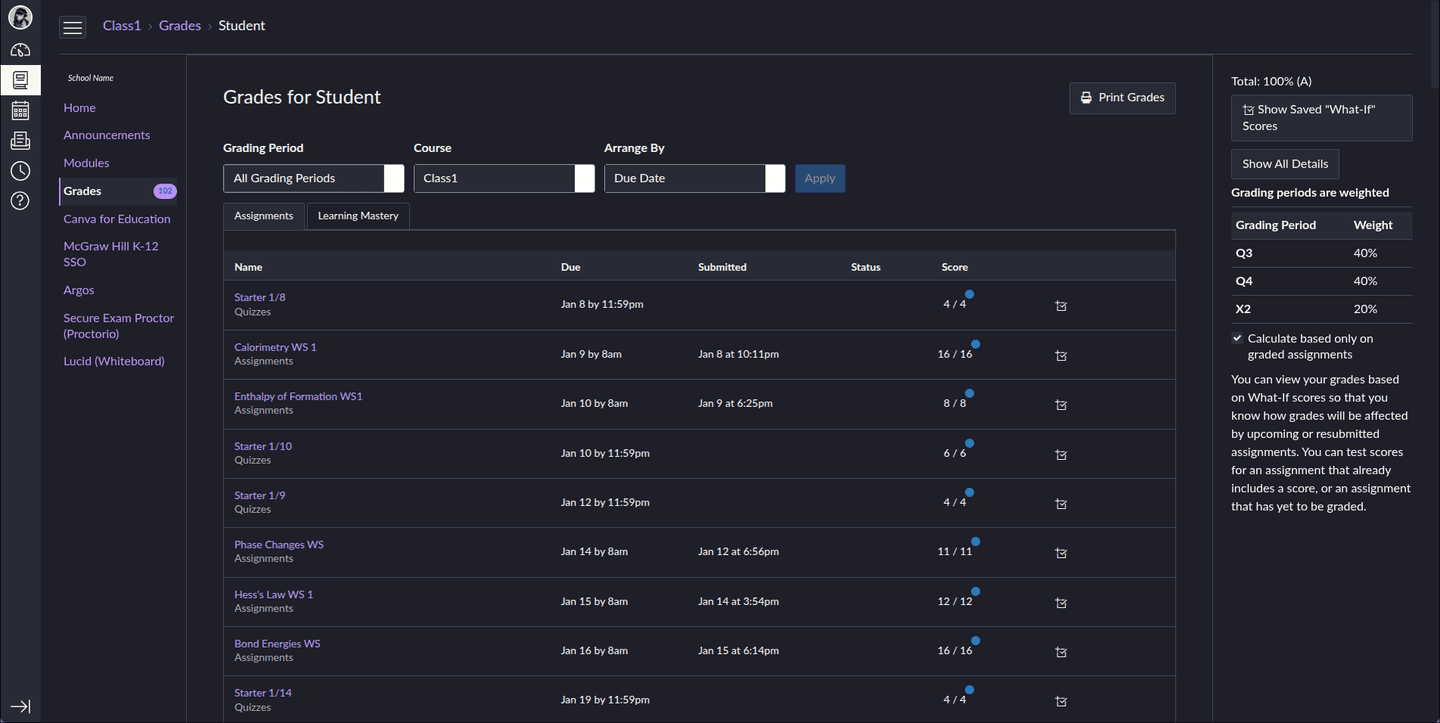1440x723 pixels.
Task: Uncheck Calculate based only on graded assignments
Action: click(x=1238, y=339)
